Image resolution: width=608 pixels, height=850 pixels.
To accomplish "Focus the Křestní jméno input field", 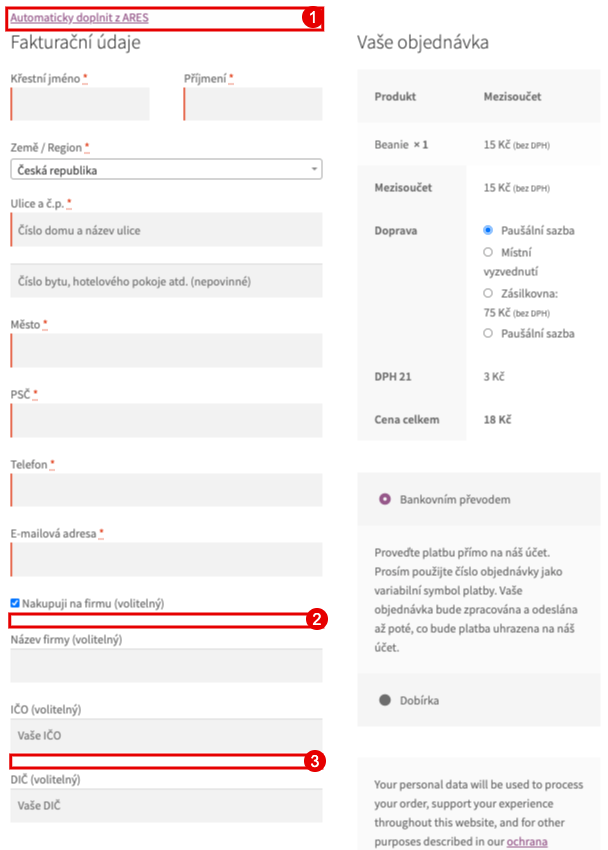I will 80,104.
